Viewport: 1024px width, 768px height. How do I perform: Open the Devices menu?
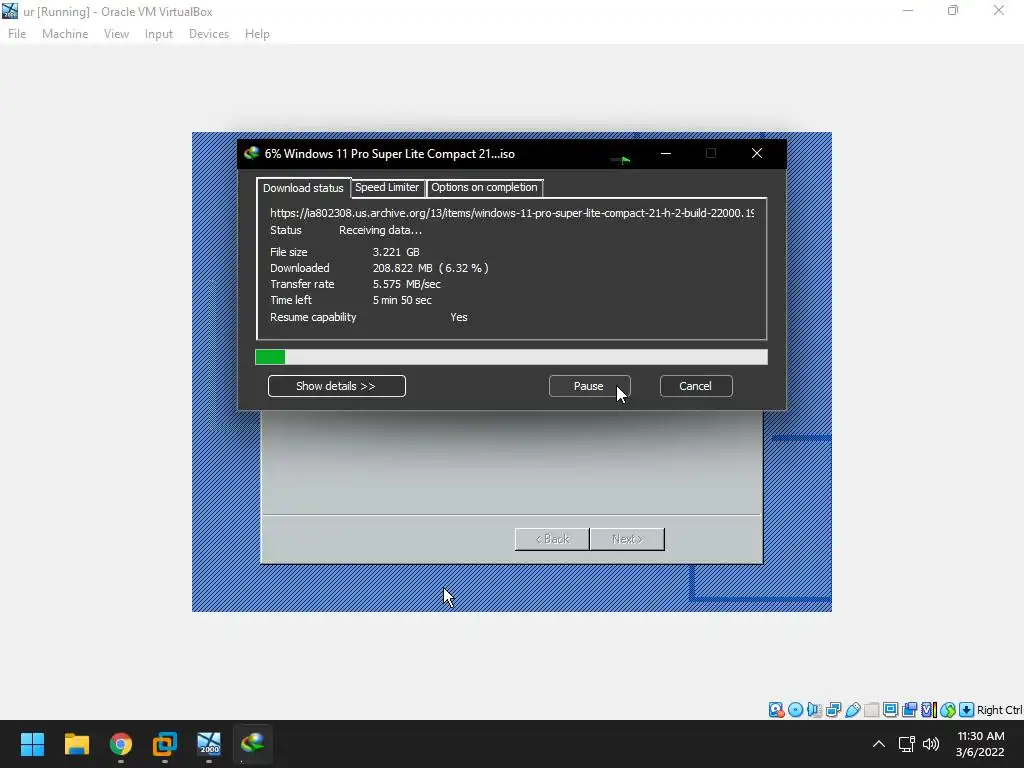point(209,34)
